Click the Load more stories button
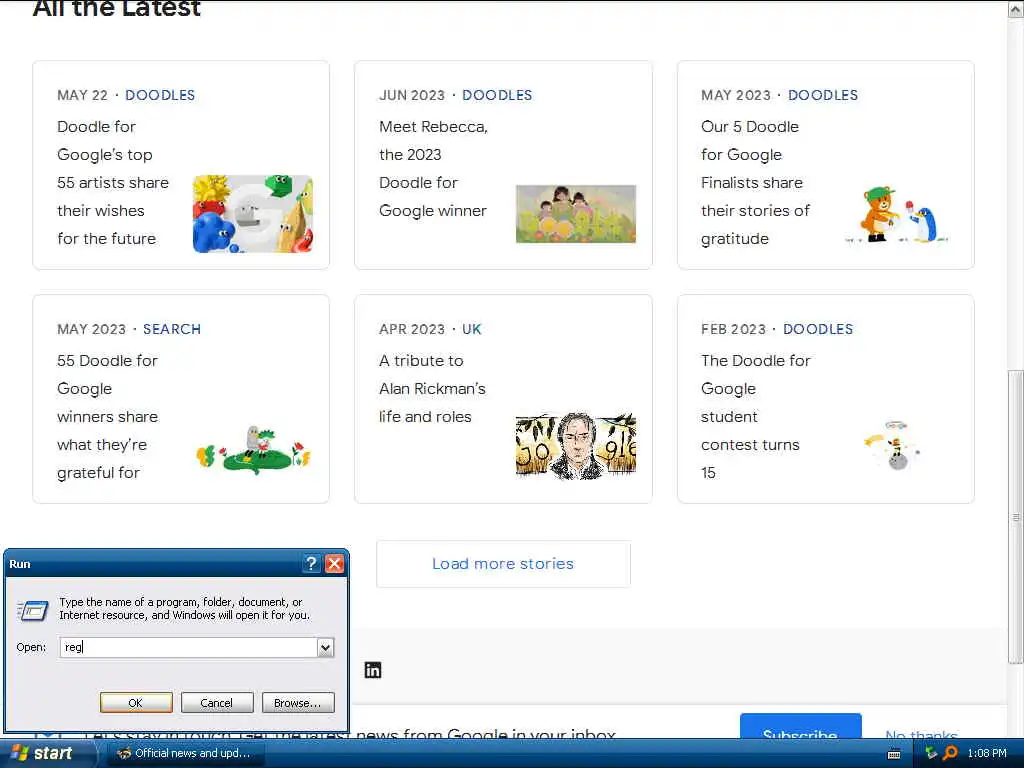1024x768 pixels. pyautogui.click(x=503, y=564)
